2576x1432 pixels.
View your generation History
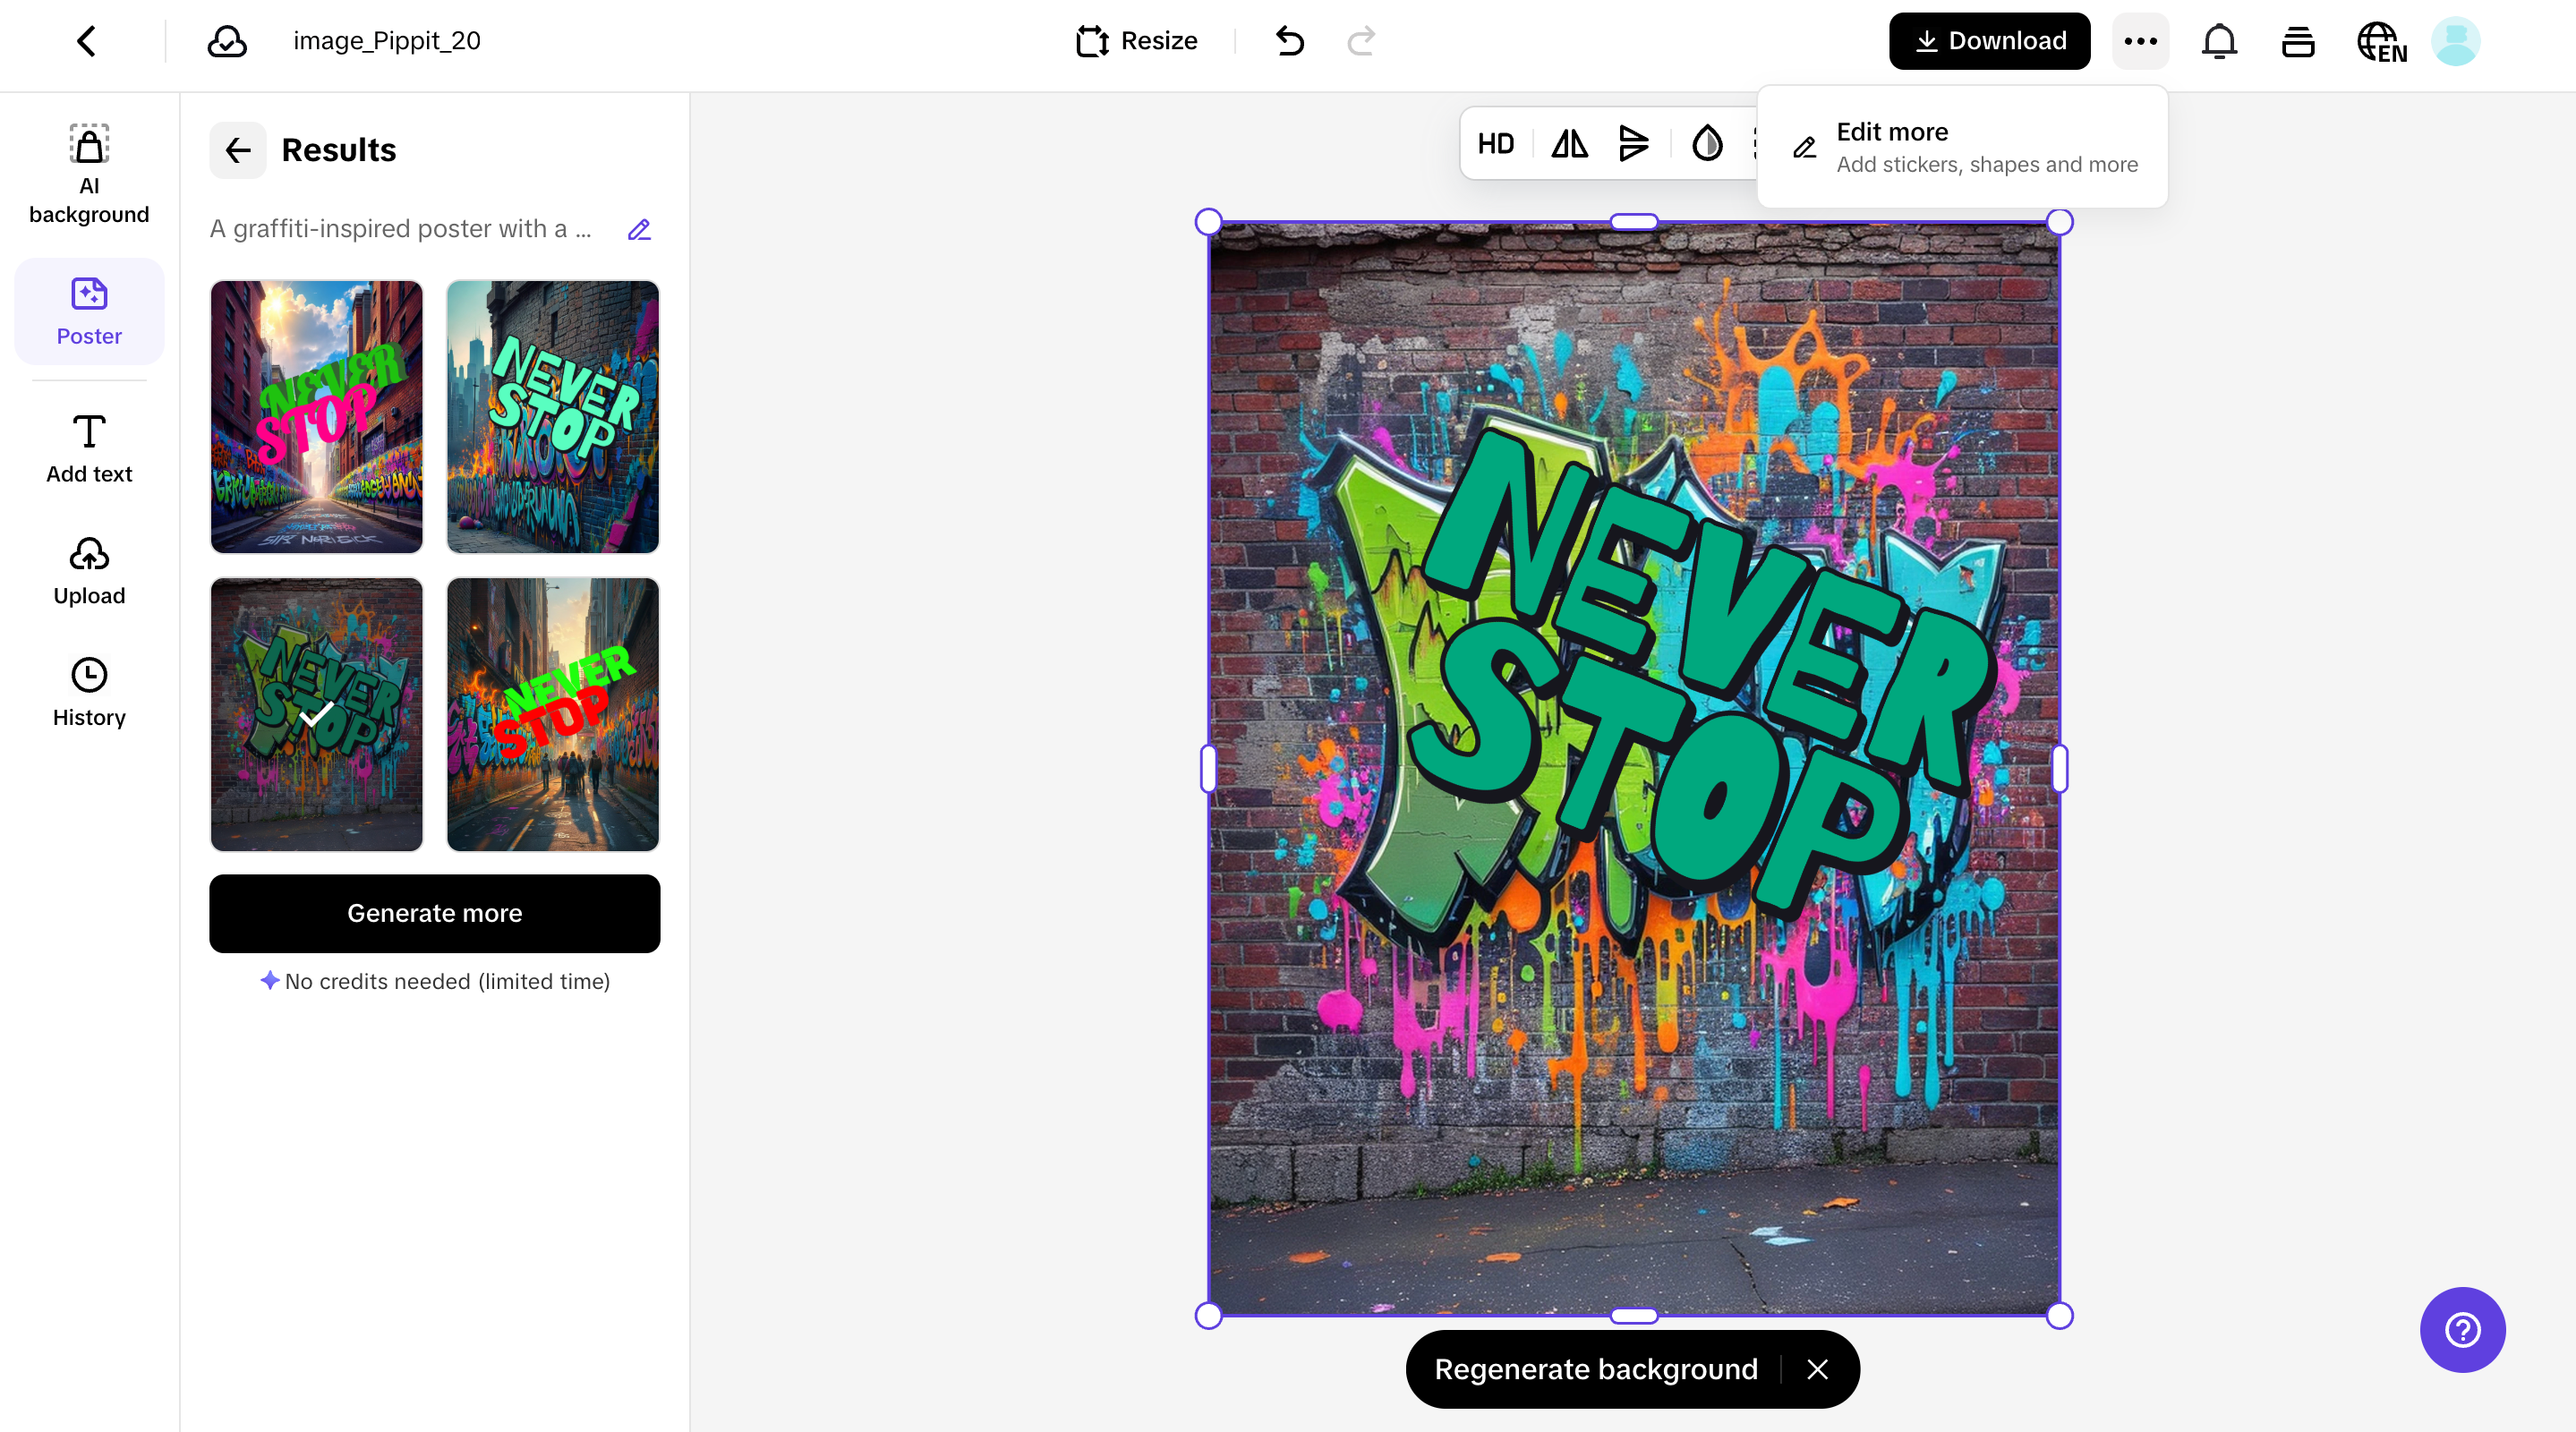pyautogui.click(x=89, y=691)
